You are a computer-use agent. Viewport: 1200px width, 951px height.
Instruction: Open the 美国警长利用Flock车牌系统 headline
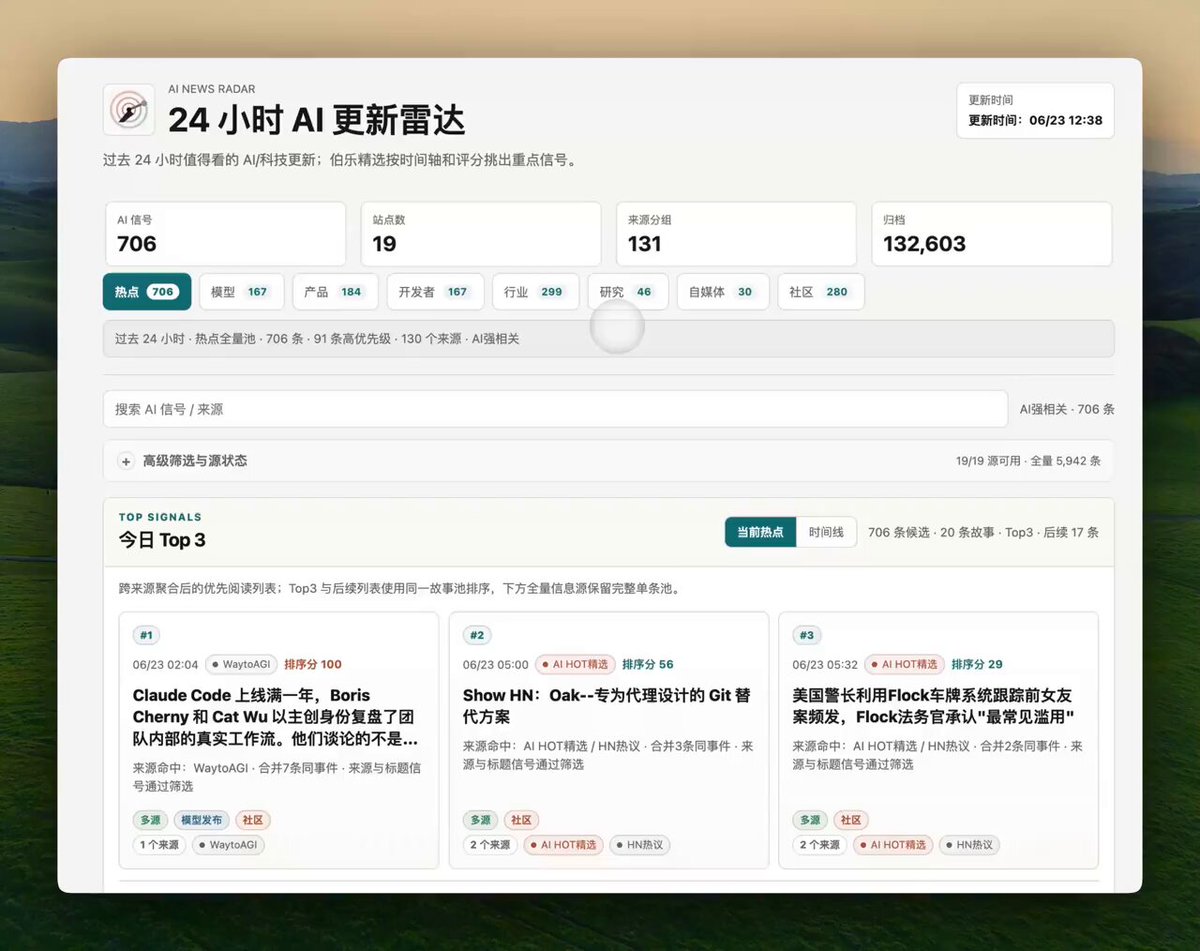point(934,706)
